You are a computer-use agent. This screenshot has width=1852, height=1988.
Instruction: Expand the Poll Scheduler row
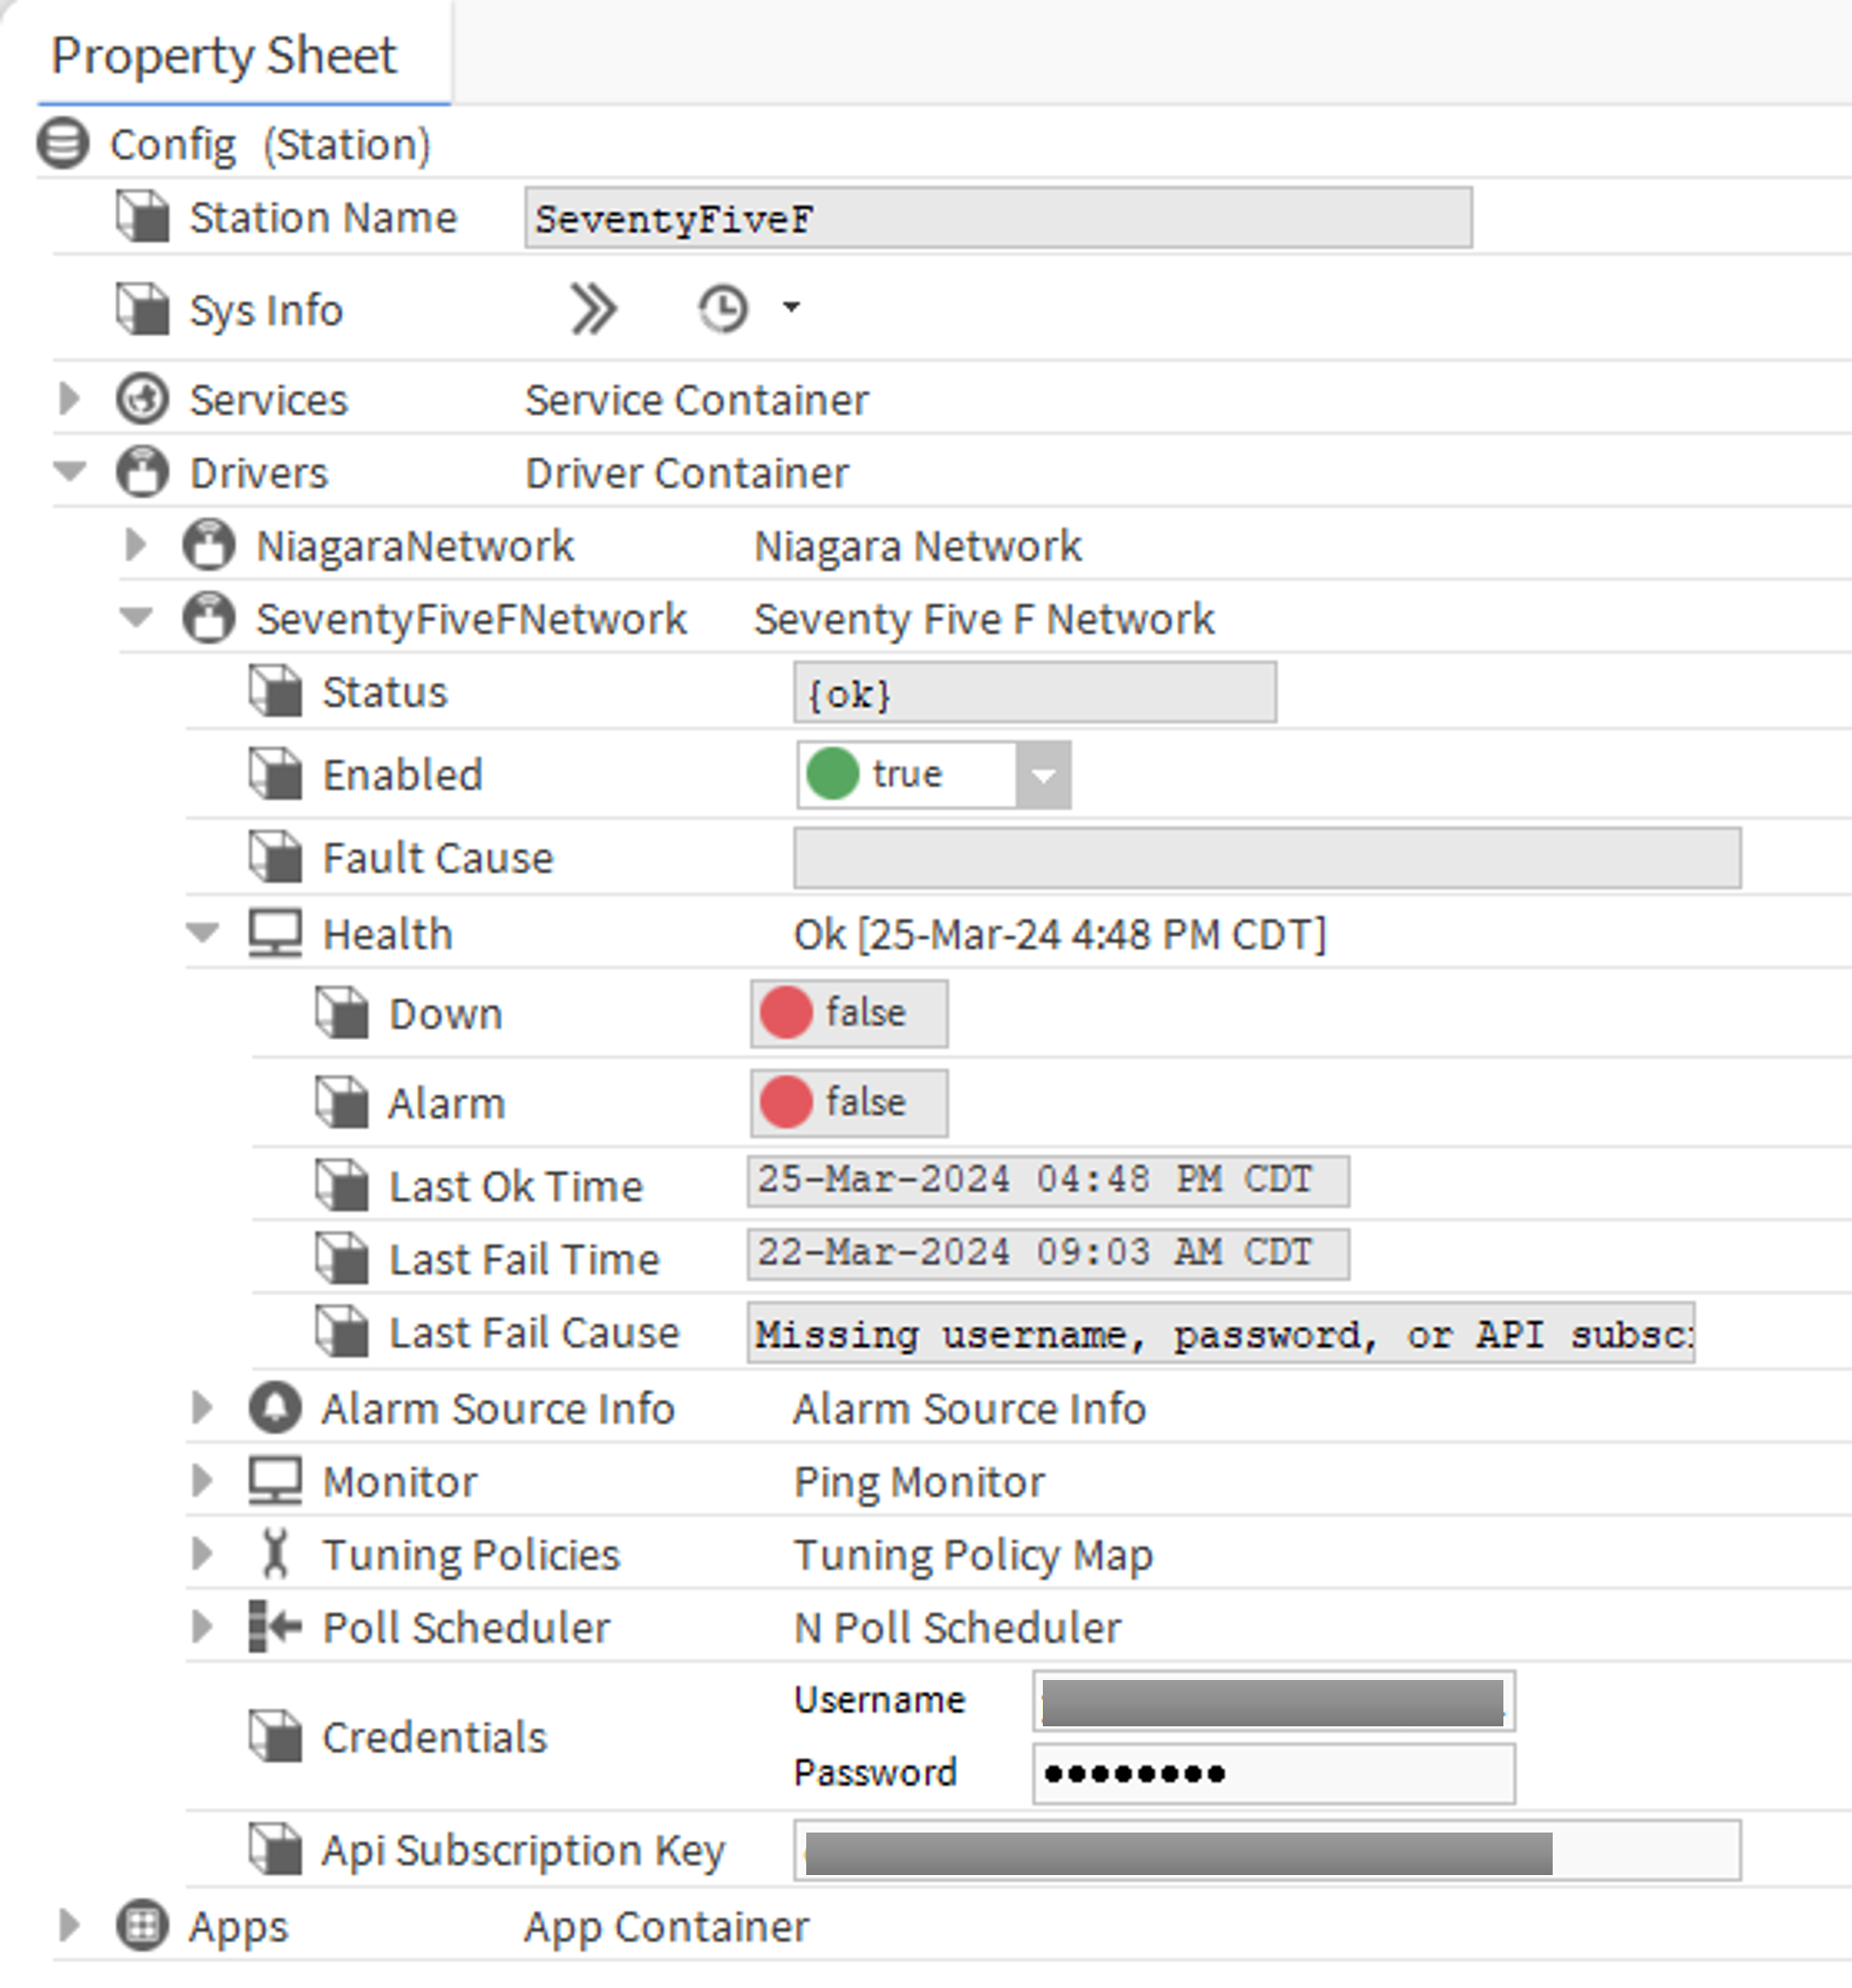click(202, 1626)
